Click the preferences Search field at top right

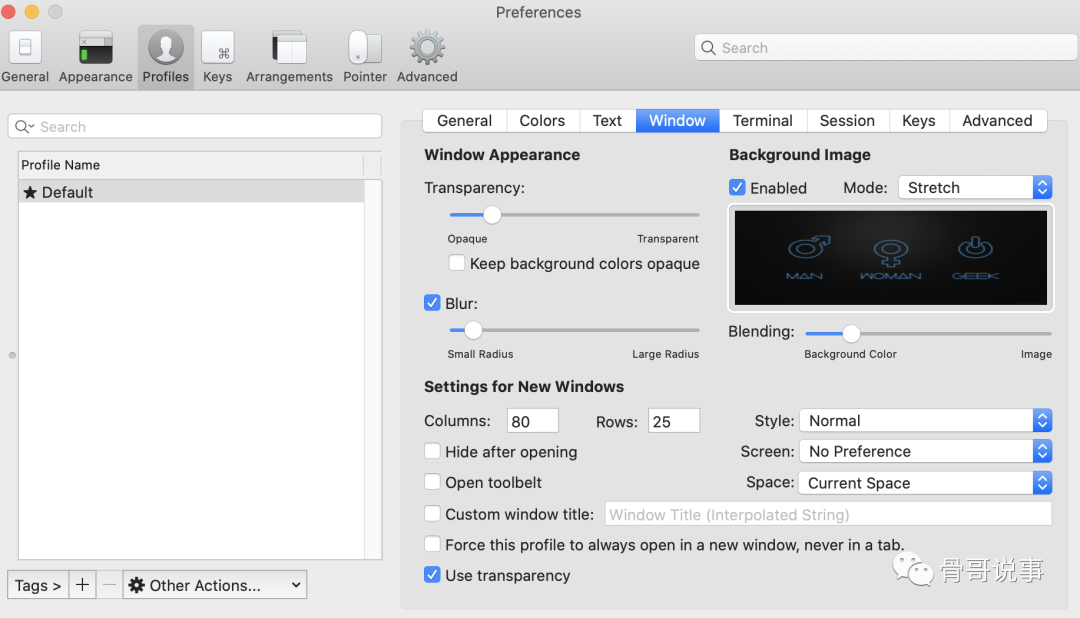[886, 48]
